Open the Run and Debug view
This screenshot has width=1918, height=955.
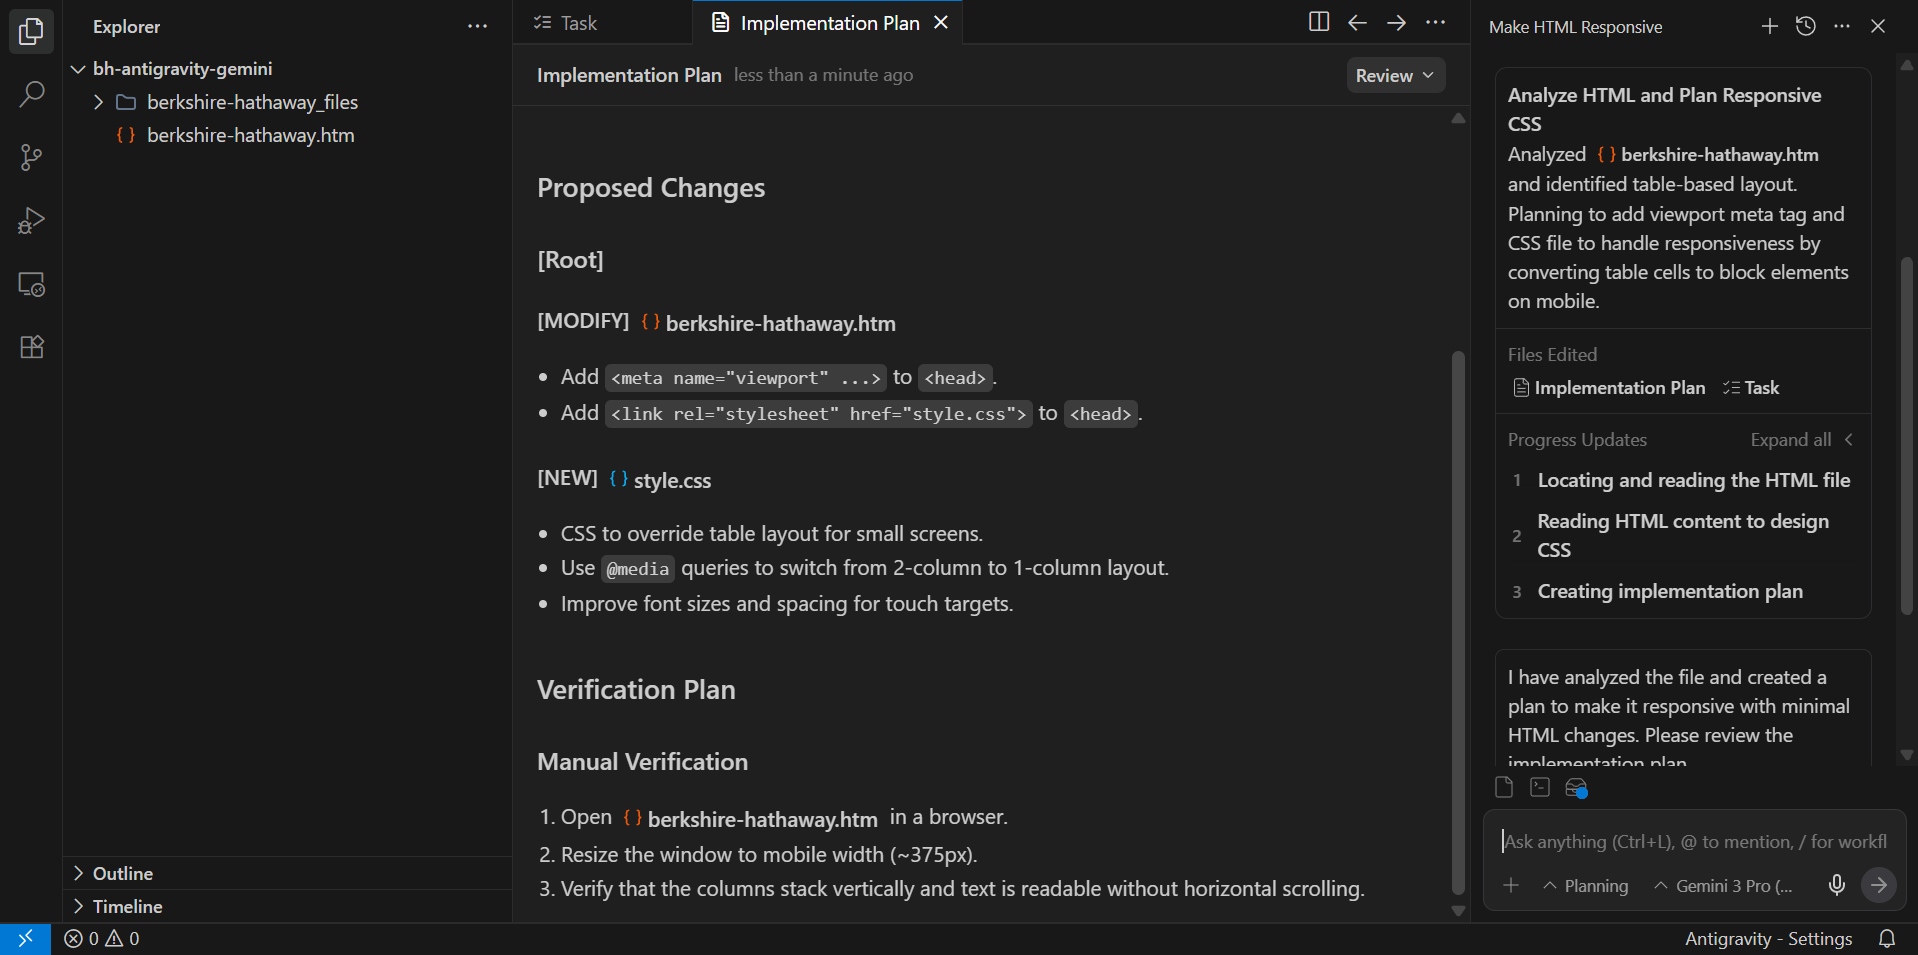pyautogui.click(x=31, y=221)
